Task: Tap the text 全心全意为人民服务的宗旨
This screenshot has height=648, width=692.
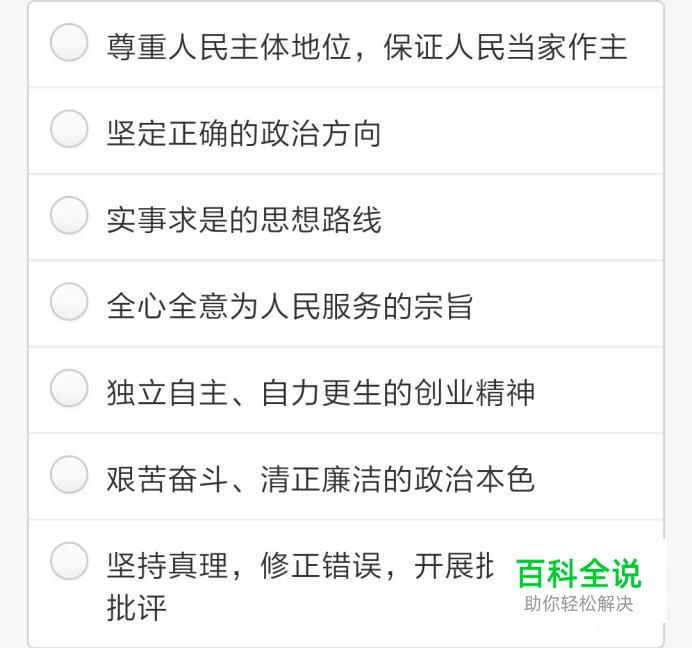Action: click(x=290, y=306)
